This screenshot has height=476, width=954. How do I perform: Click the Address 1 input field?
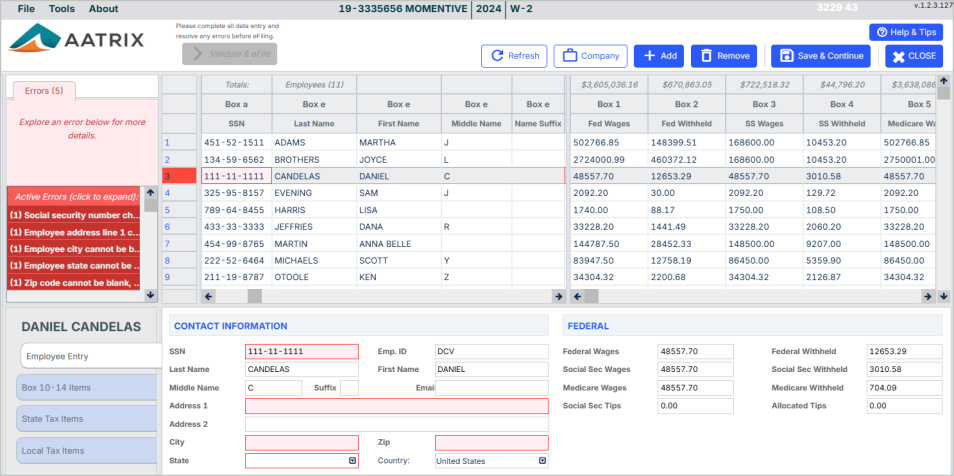(396, 406)
